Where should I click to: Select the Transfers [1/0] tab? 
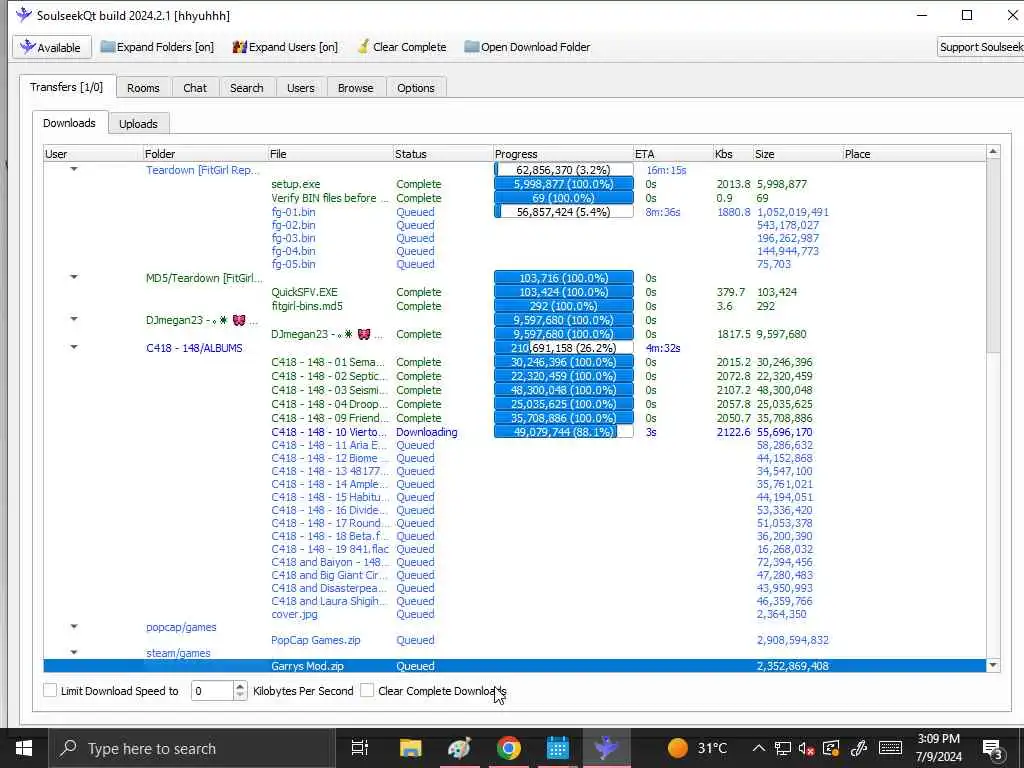tap(67, 87)
